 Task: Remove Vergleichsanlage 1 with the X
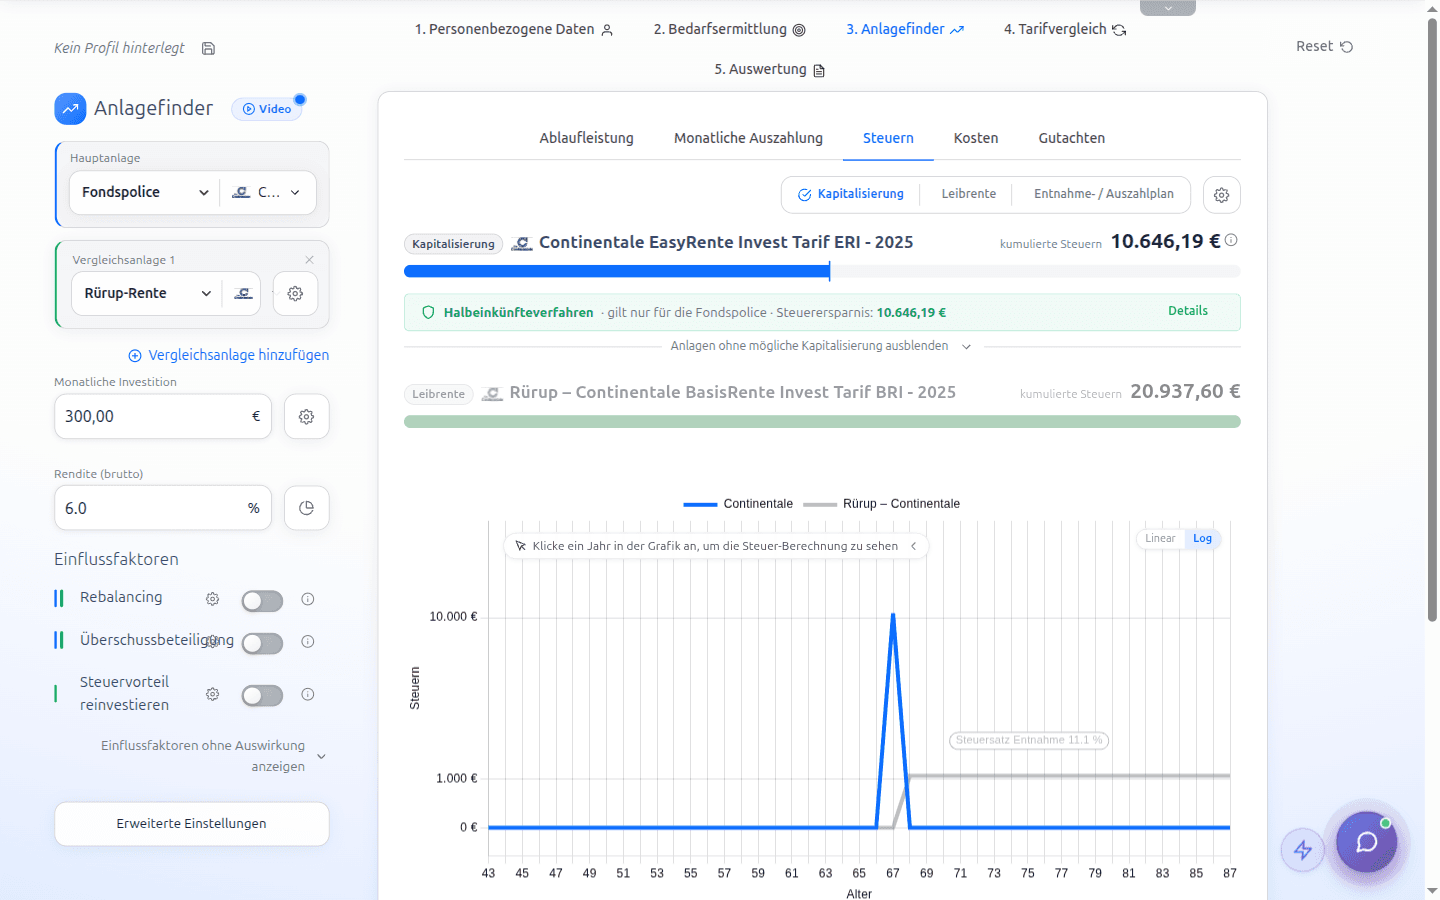(x=309, y=260)
